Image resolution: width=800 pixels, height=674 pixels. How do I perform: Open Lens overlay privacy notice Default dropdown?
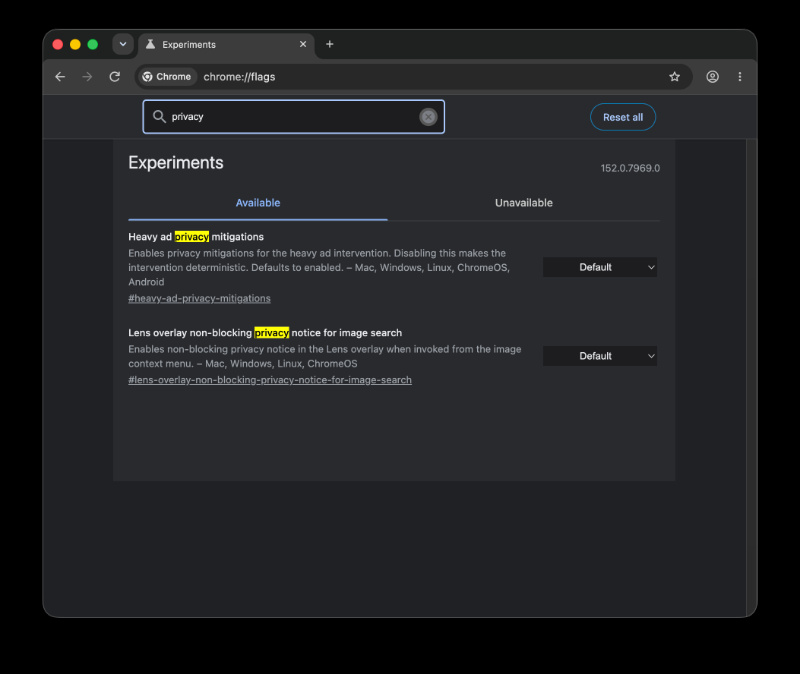coord(600,356)
